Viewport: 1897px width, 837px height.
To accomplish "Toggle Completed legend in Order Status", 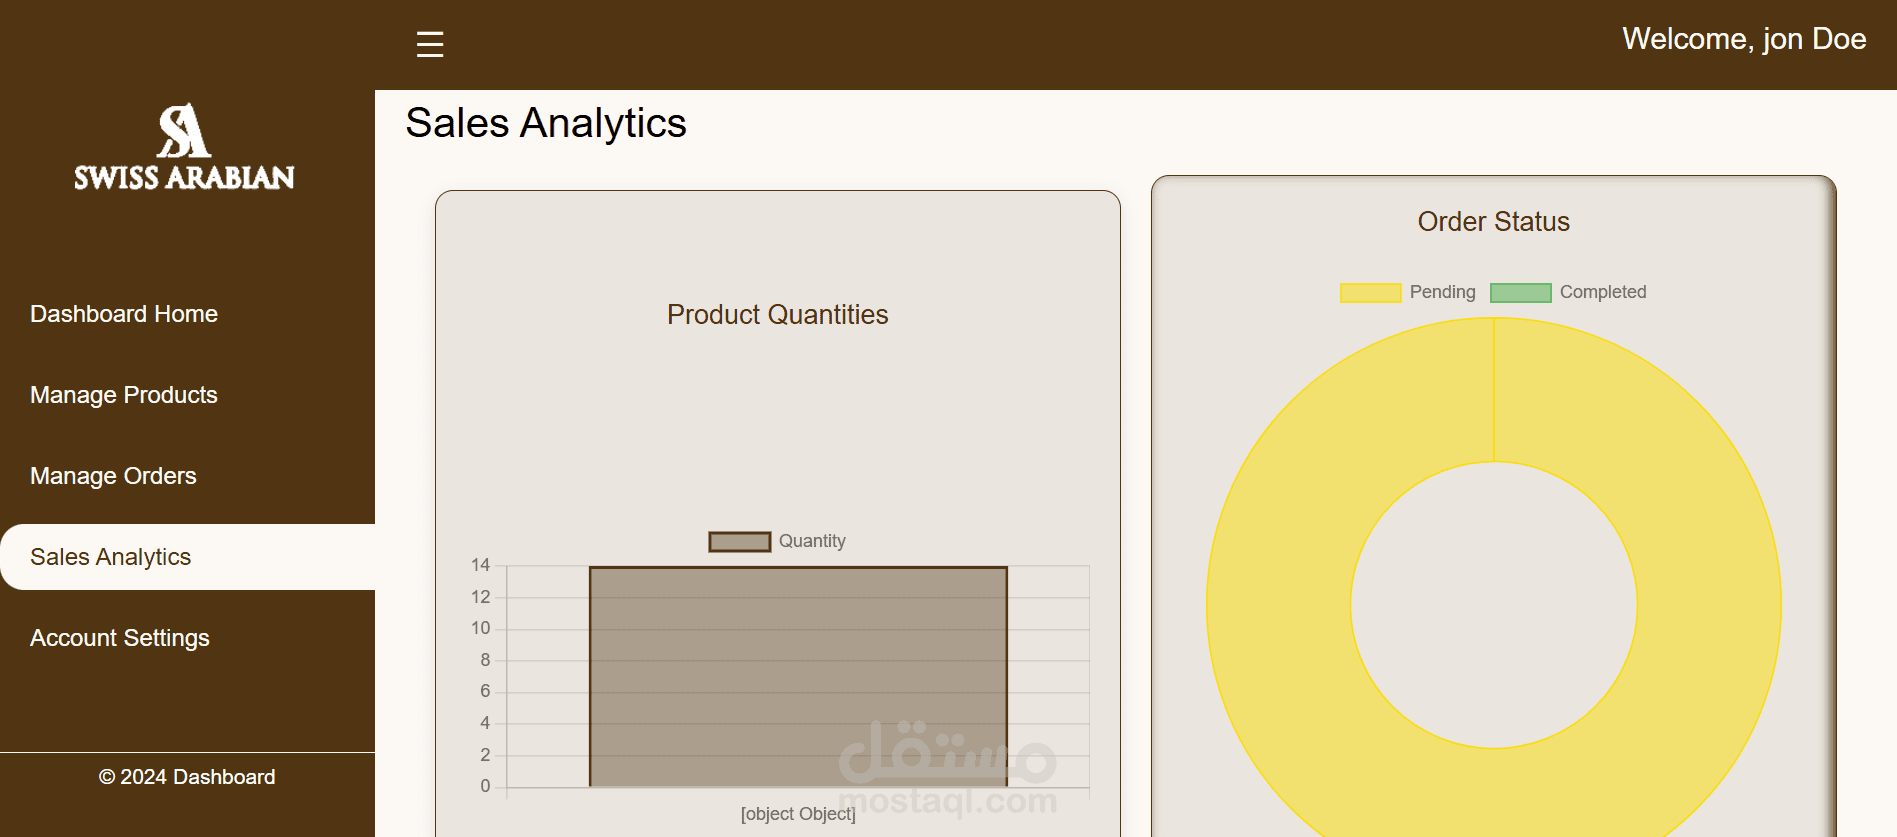I will tap(1602, 292).
